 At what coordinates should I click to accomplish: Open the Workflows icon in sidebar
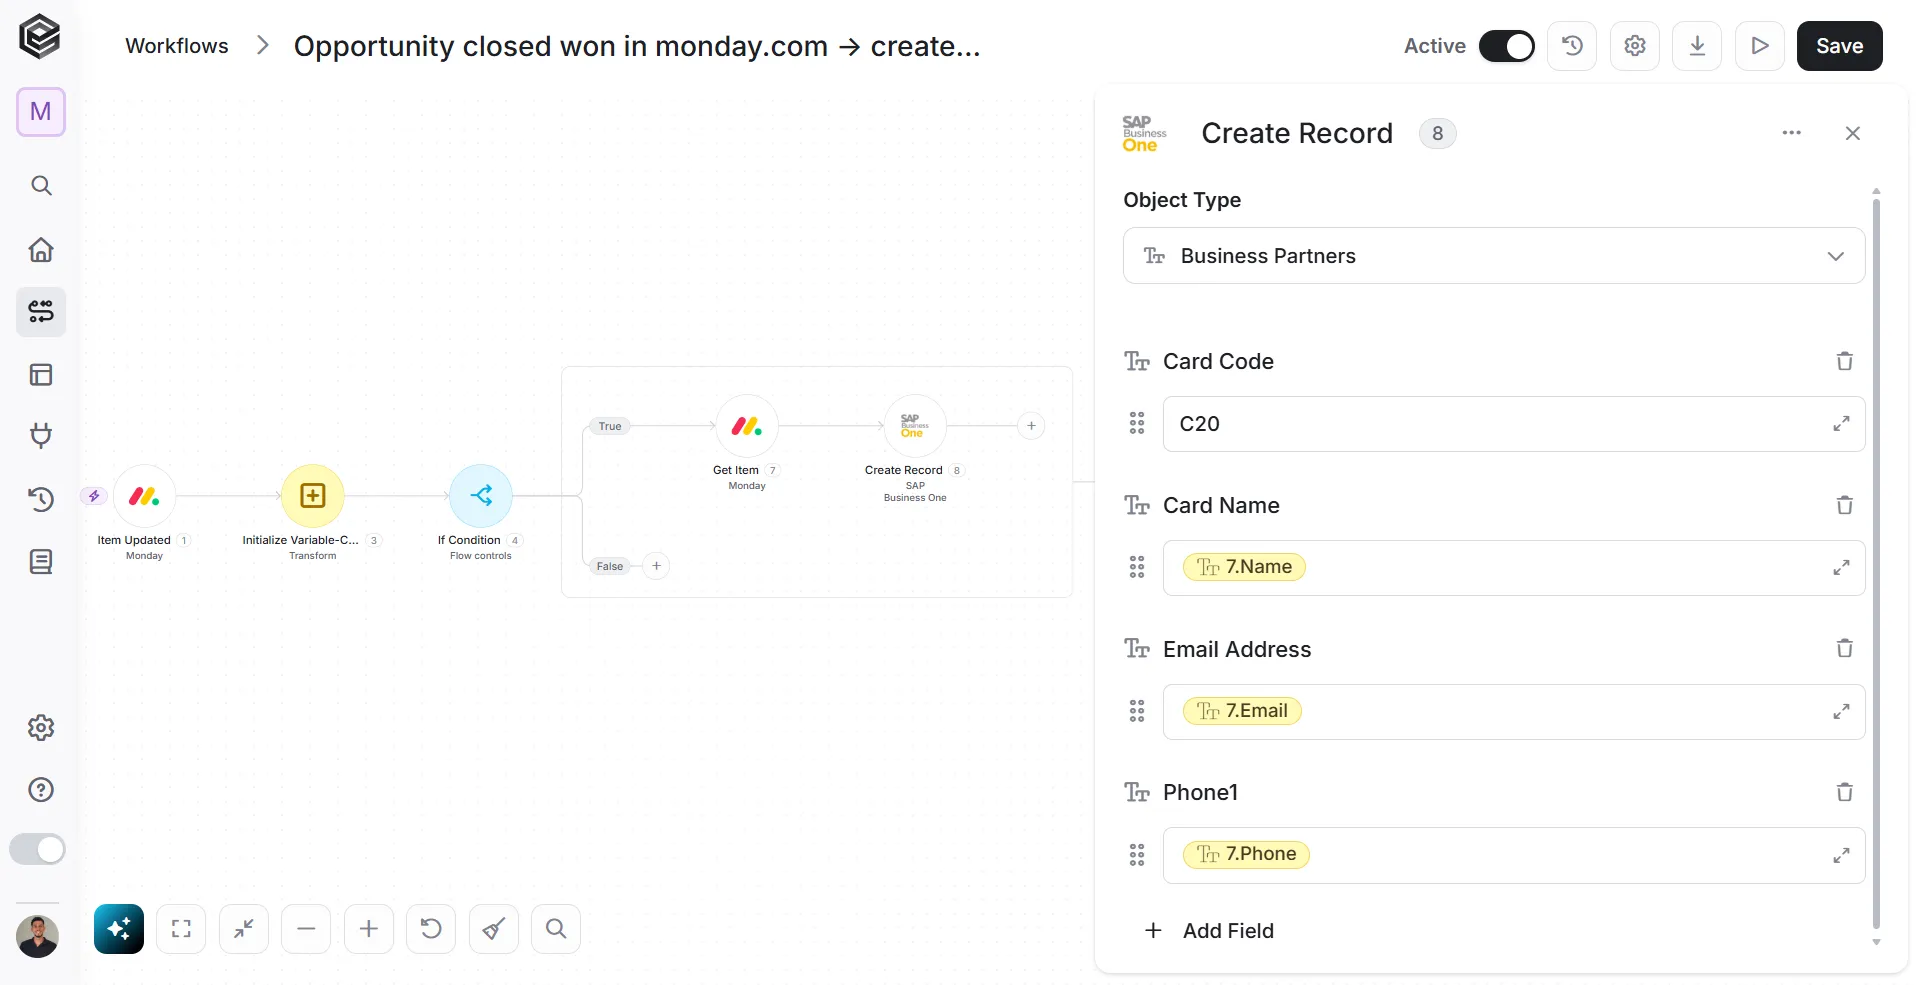coord(41,312)
